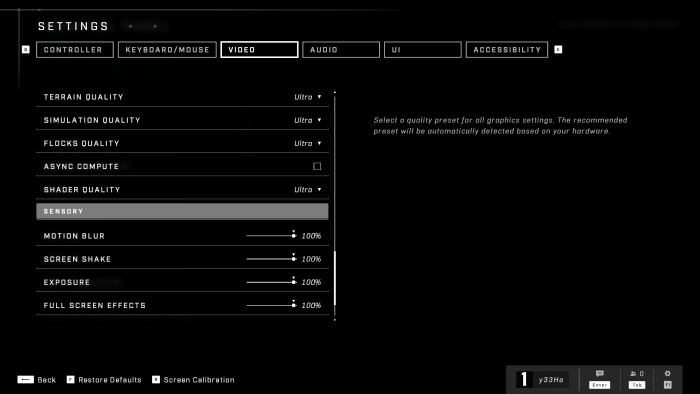Adjust the Full Screen Effects slider
Viewport: 700px width, 394px height.
pyautogui.click(x=271, y=305)
